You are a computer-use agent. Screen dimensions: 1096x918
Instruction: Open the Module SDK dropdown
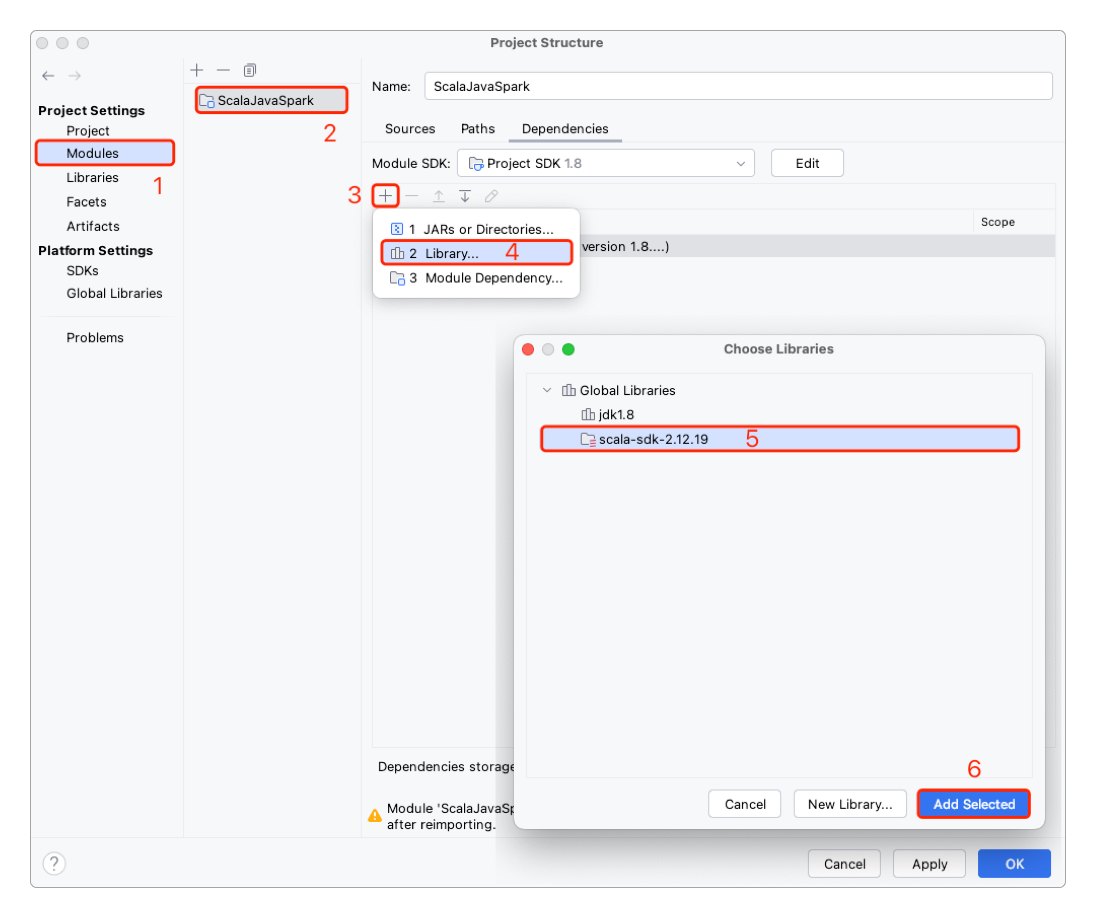606,164
